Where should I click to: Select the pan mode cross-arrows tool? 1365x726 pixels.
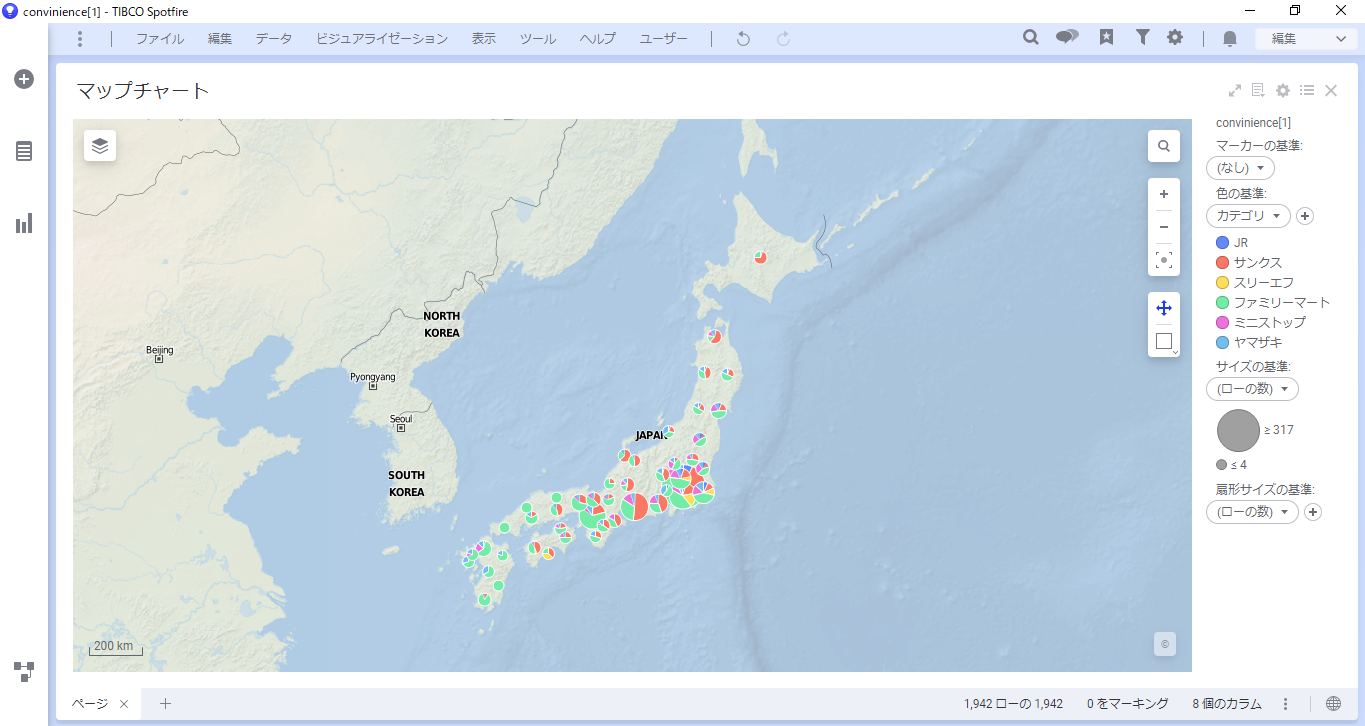(x=1164, y=308)
